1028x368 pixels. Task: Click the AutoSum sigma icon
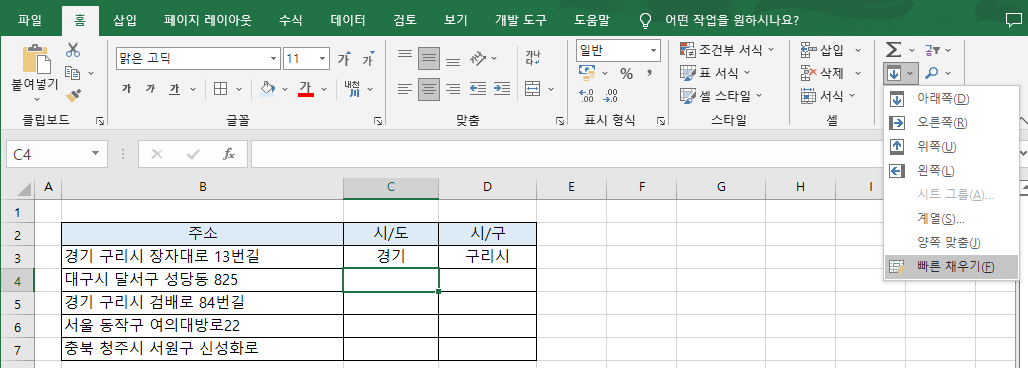pyautogui.click(x=893, y=49)
